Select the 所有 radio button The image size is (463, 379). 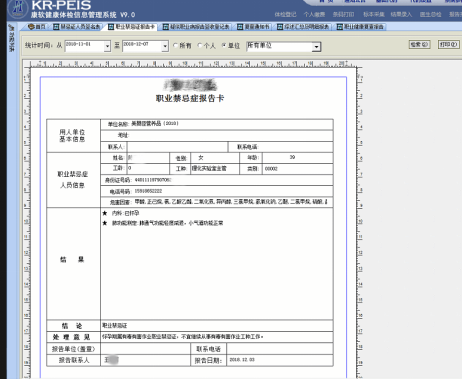175,45
